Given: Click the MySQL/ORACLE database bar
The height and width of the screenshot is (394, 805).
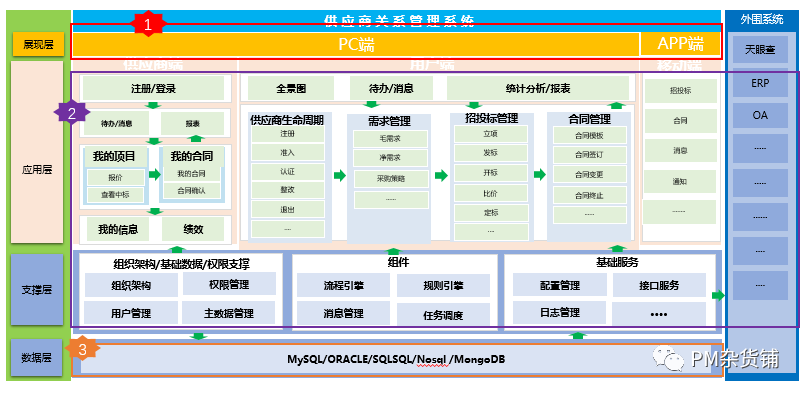Looking at the screenshot, I should 396,359.
